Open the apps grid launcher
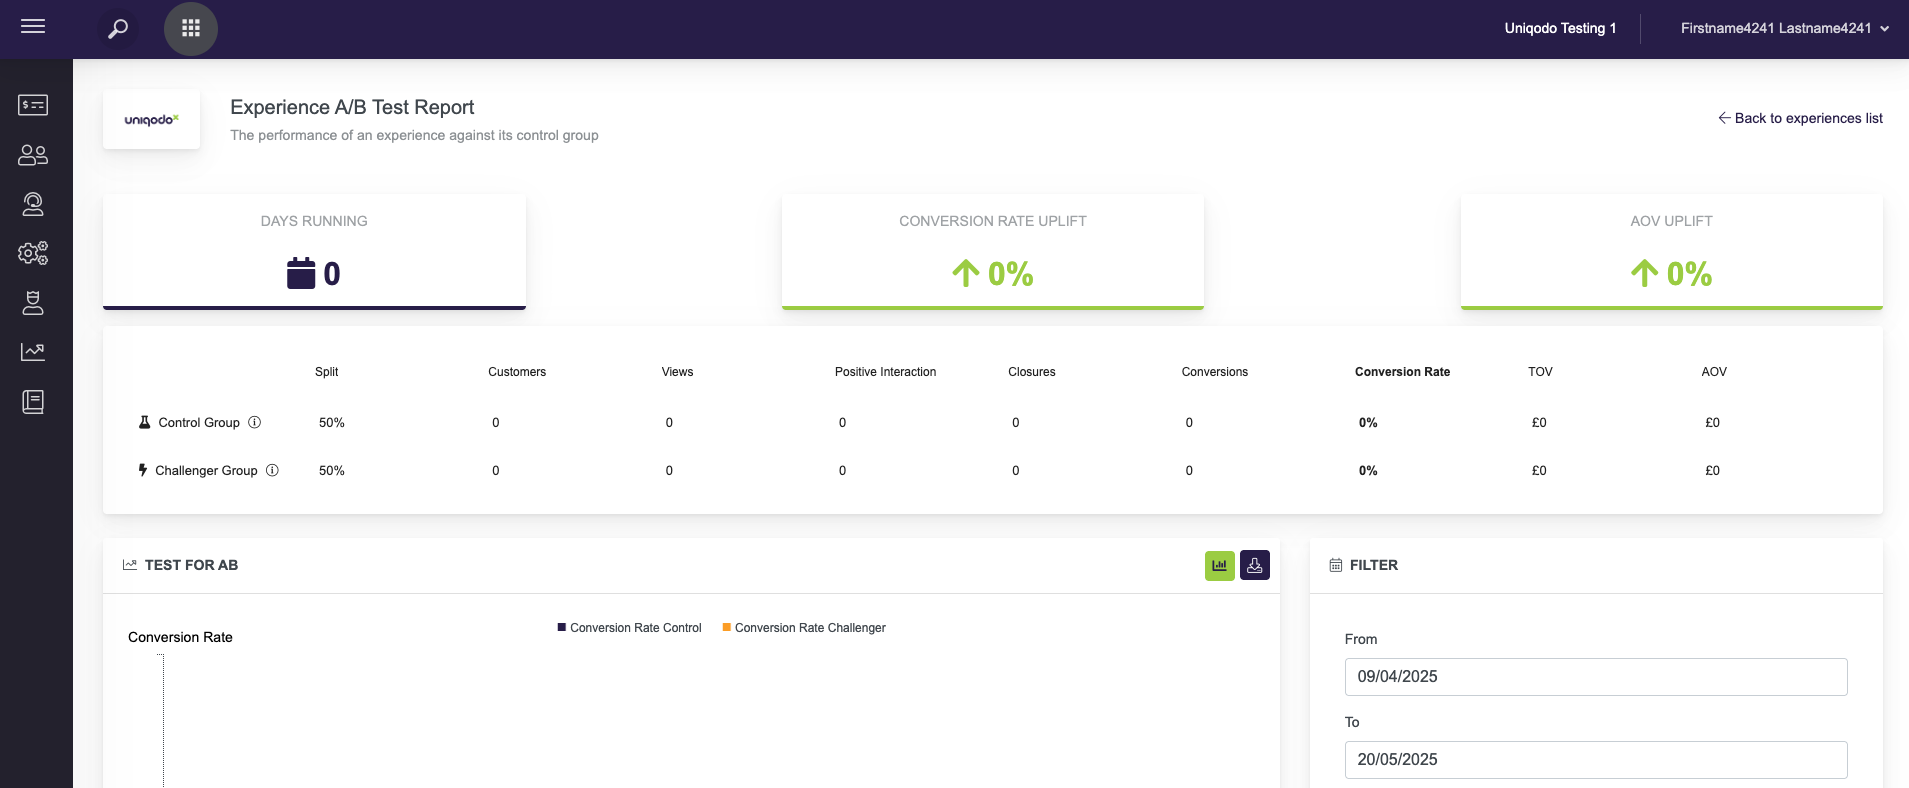 [191, 28]
